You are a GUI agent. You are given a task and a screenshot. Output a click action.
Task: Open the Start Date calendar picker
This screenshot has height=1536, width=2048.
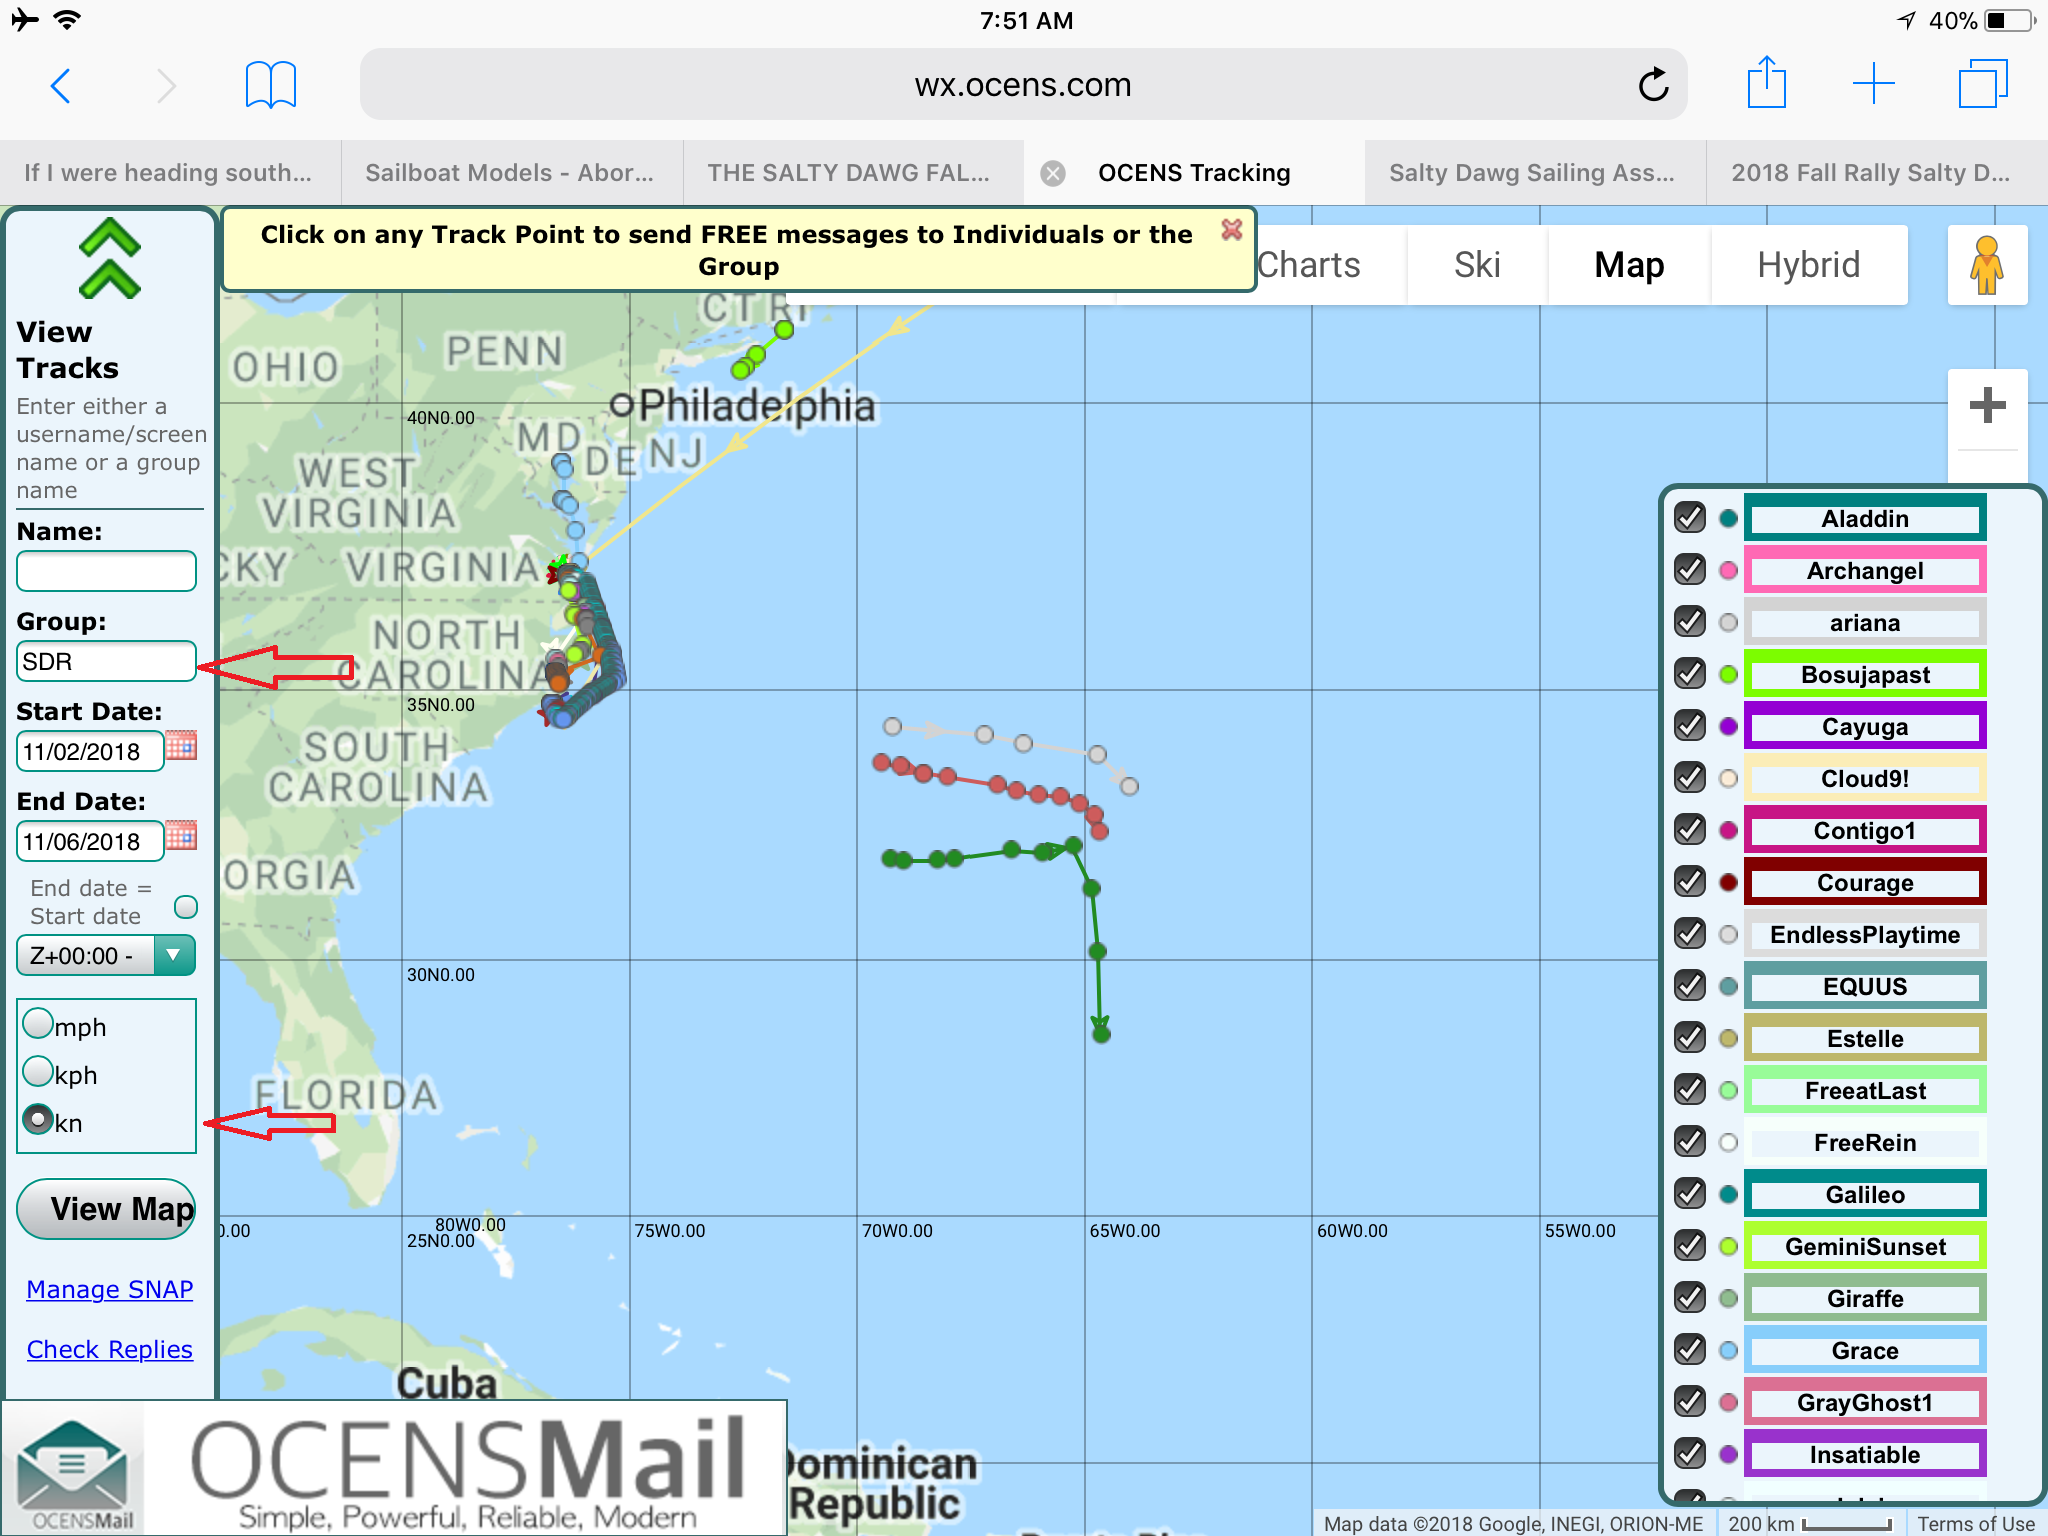[x=181, y=746]
